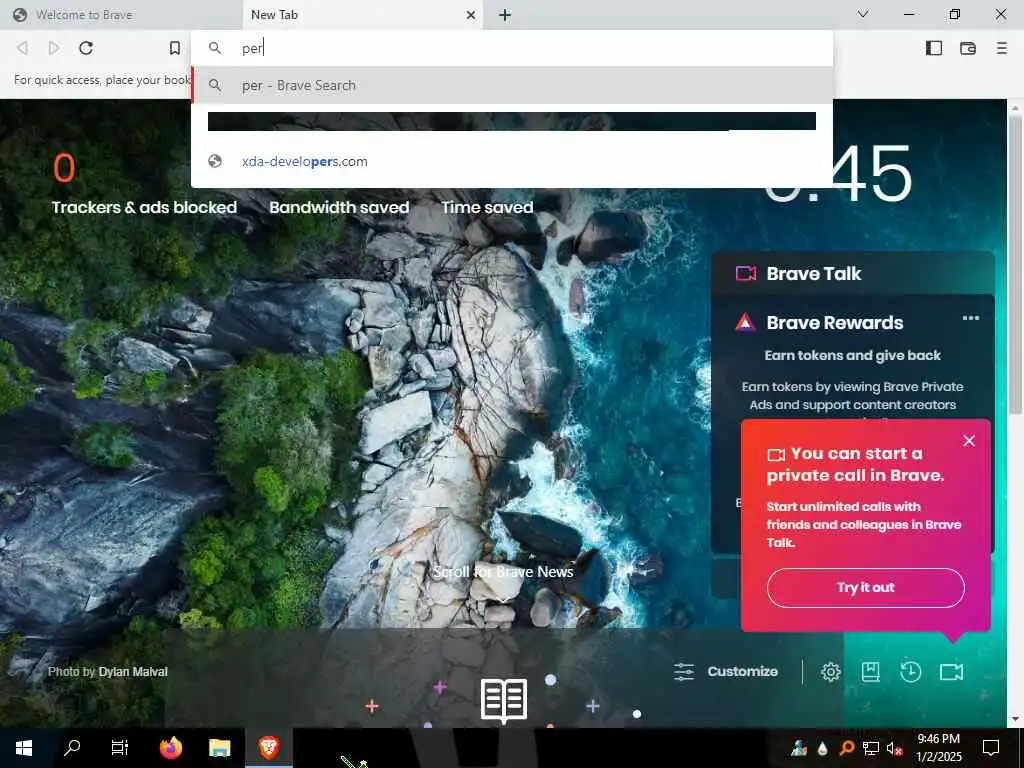The height and width of the screenshot is (768, 1024).
Task: Open the Customize dashboard button
Action: click(726, 671)
